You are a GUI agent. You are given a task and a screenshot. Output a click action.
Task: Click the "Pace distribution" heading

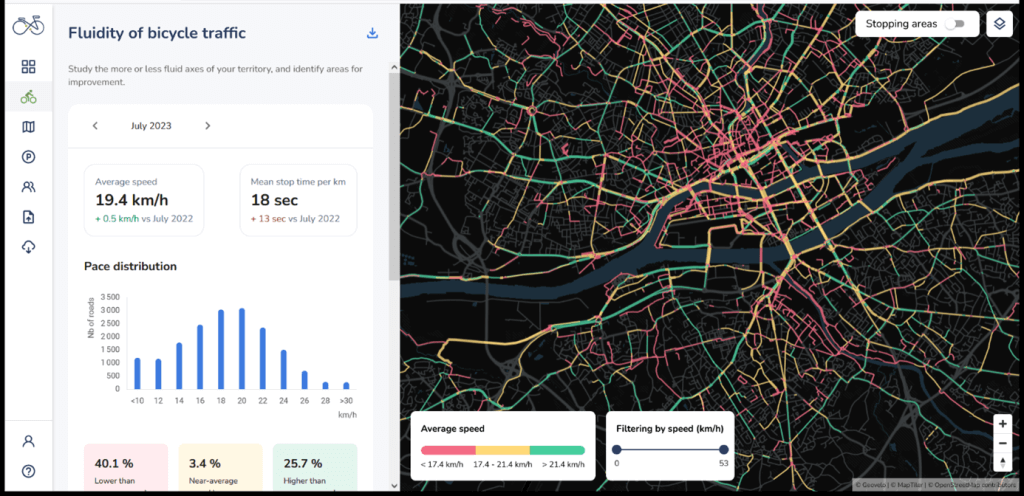coord(131,266)
